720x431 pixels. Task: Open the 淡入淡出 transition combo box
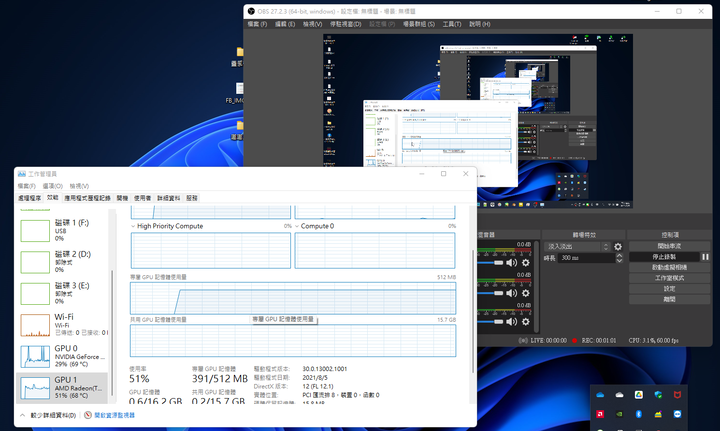[x=578, y=246]
